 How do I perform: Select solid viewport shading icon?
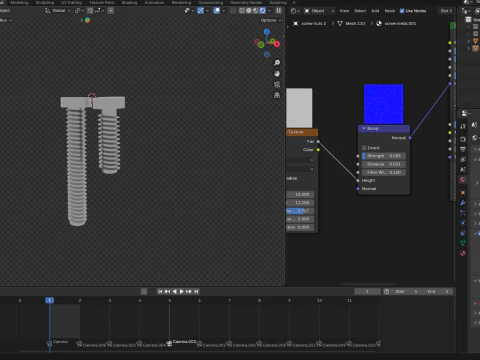coord(249,11)
